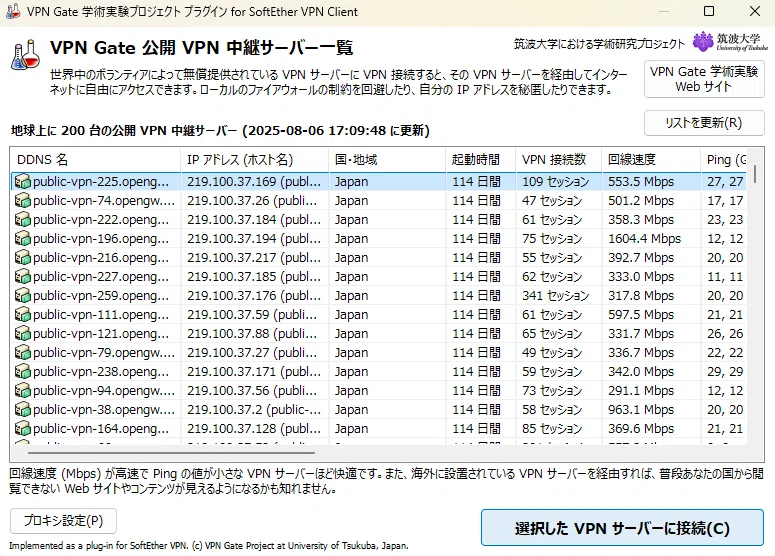Click server icon for public-vpn-111
775x556 pixels.
coord(23,315)
